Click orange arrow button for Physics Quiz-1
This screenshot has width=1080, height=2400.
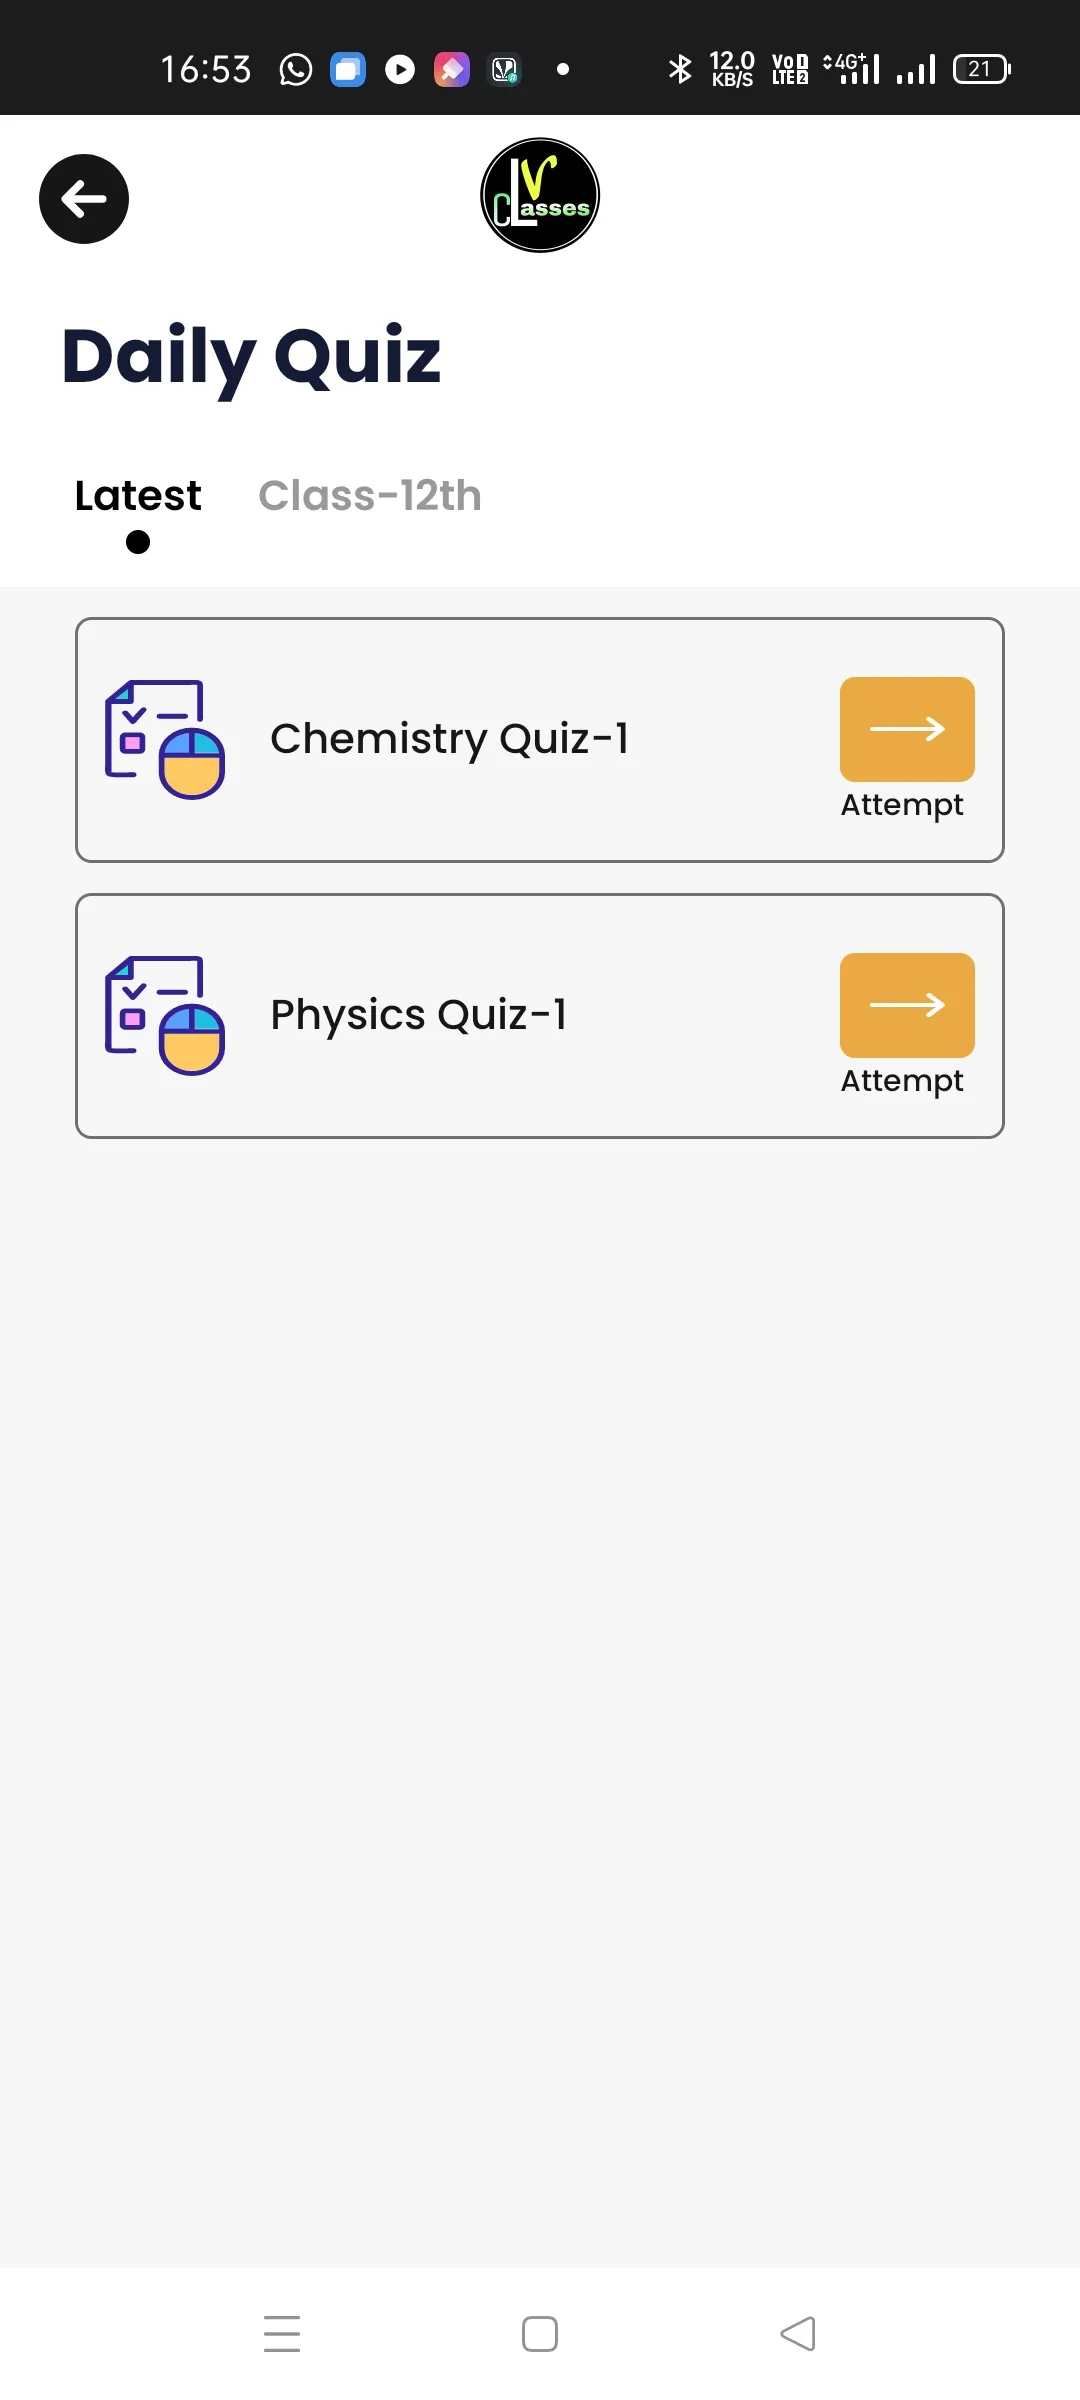[x=907, y=1005]
